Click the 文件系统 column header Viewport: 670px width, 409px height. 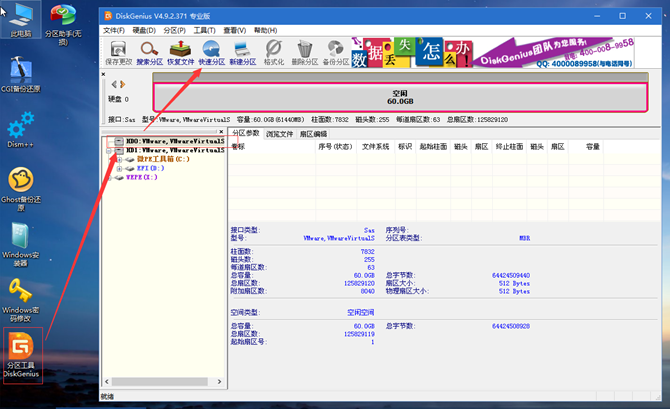pyautogui.click(x=375, y=147)
